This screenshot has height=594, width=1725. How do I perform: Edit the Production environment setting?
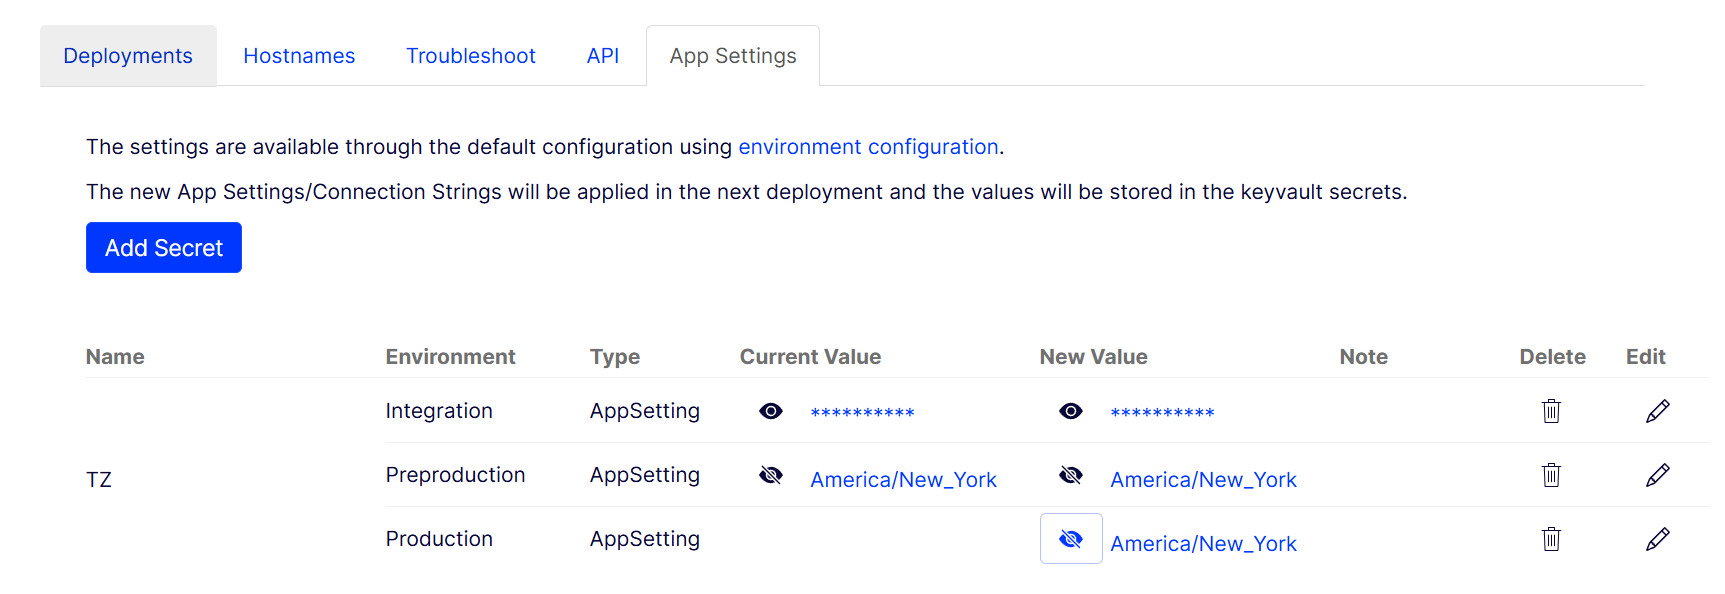1657,539
